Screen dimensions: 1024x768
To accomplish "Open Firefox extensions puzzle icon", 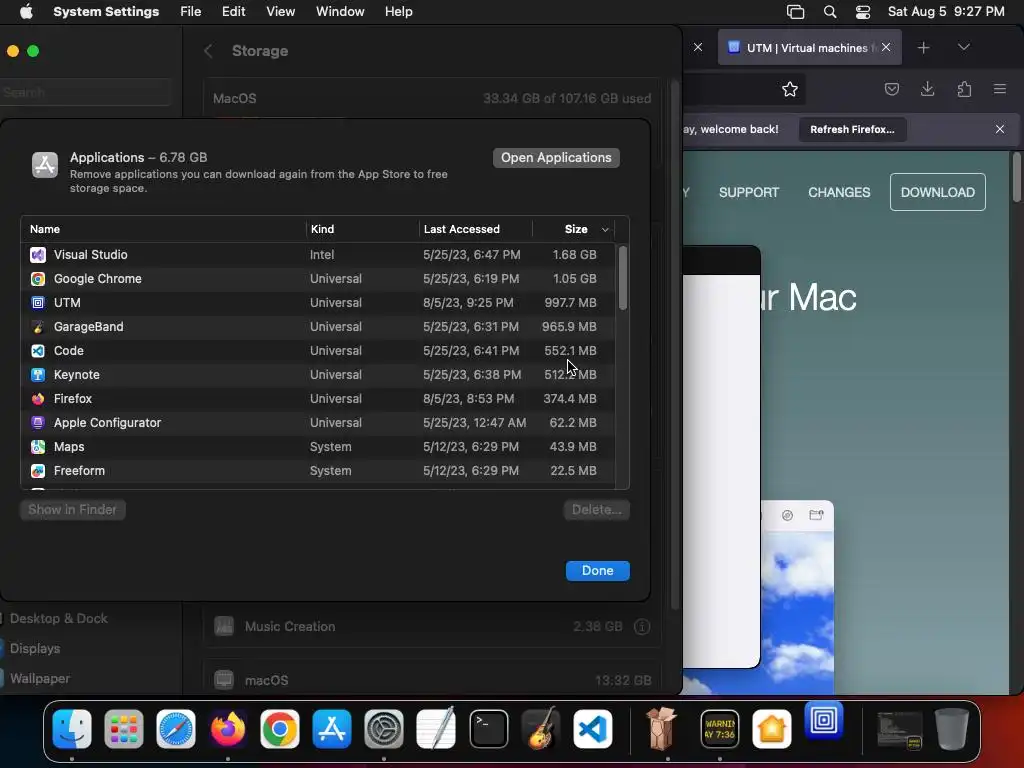I will [x=964, y=89].
